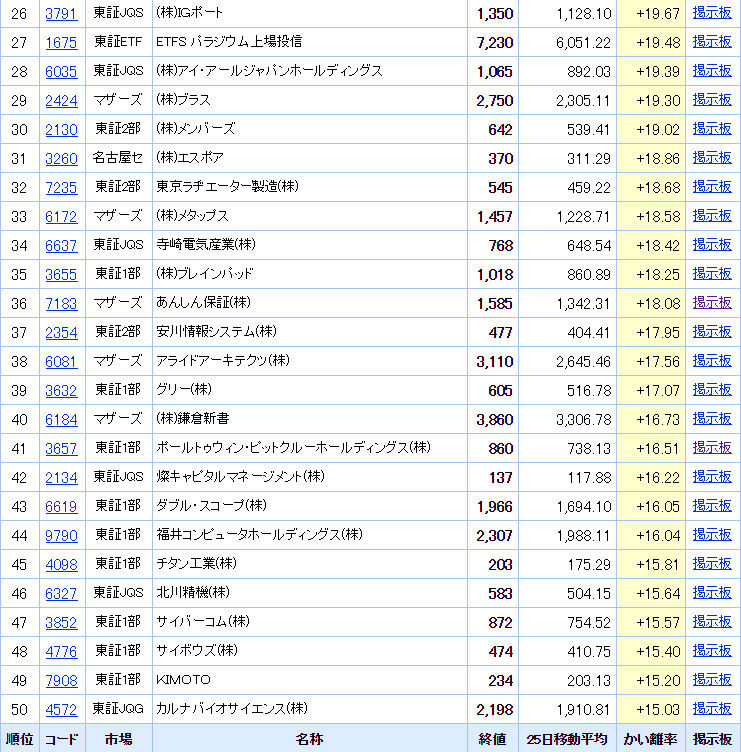Open 掲示板 link for KIMOTO row

point(712,680)
